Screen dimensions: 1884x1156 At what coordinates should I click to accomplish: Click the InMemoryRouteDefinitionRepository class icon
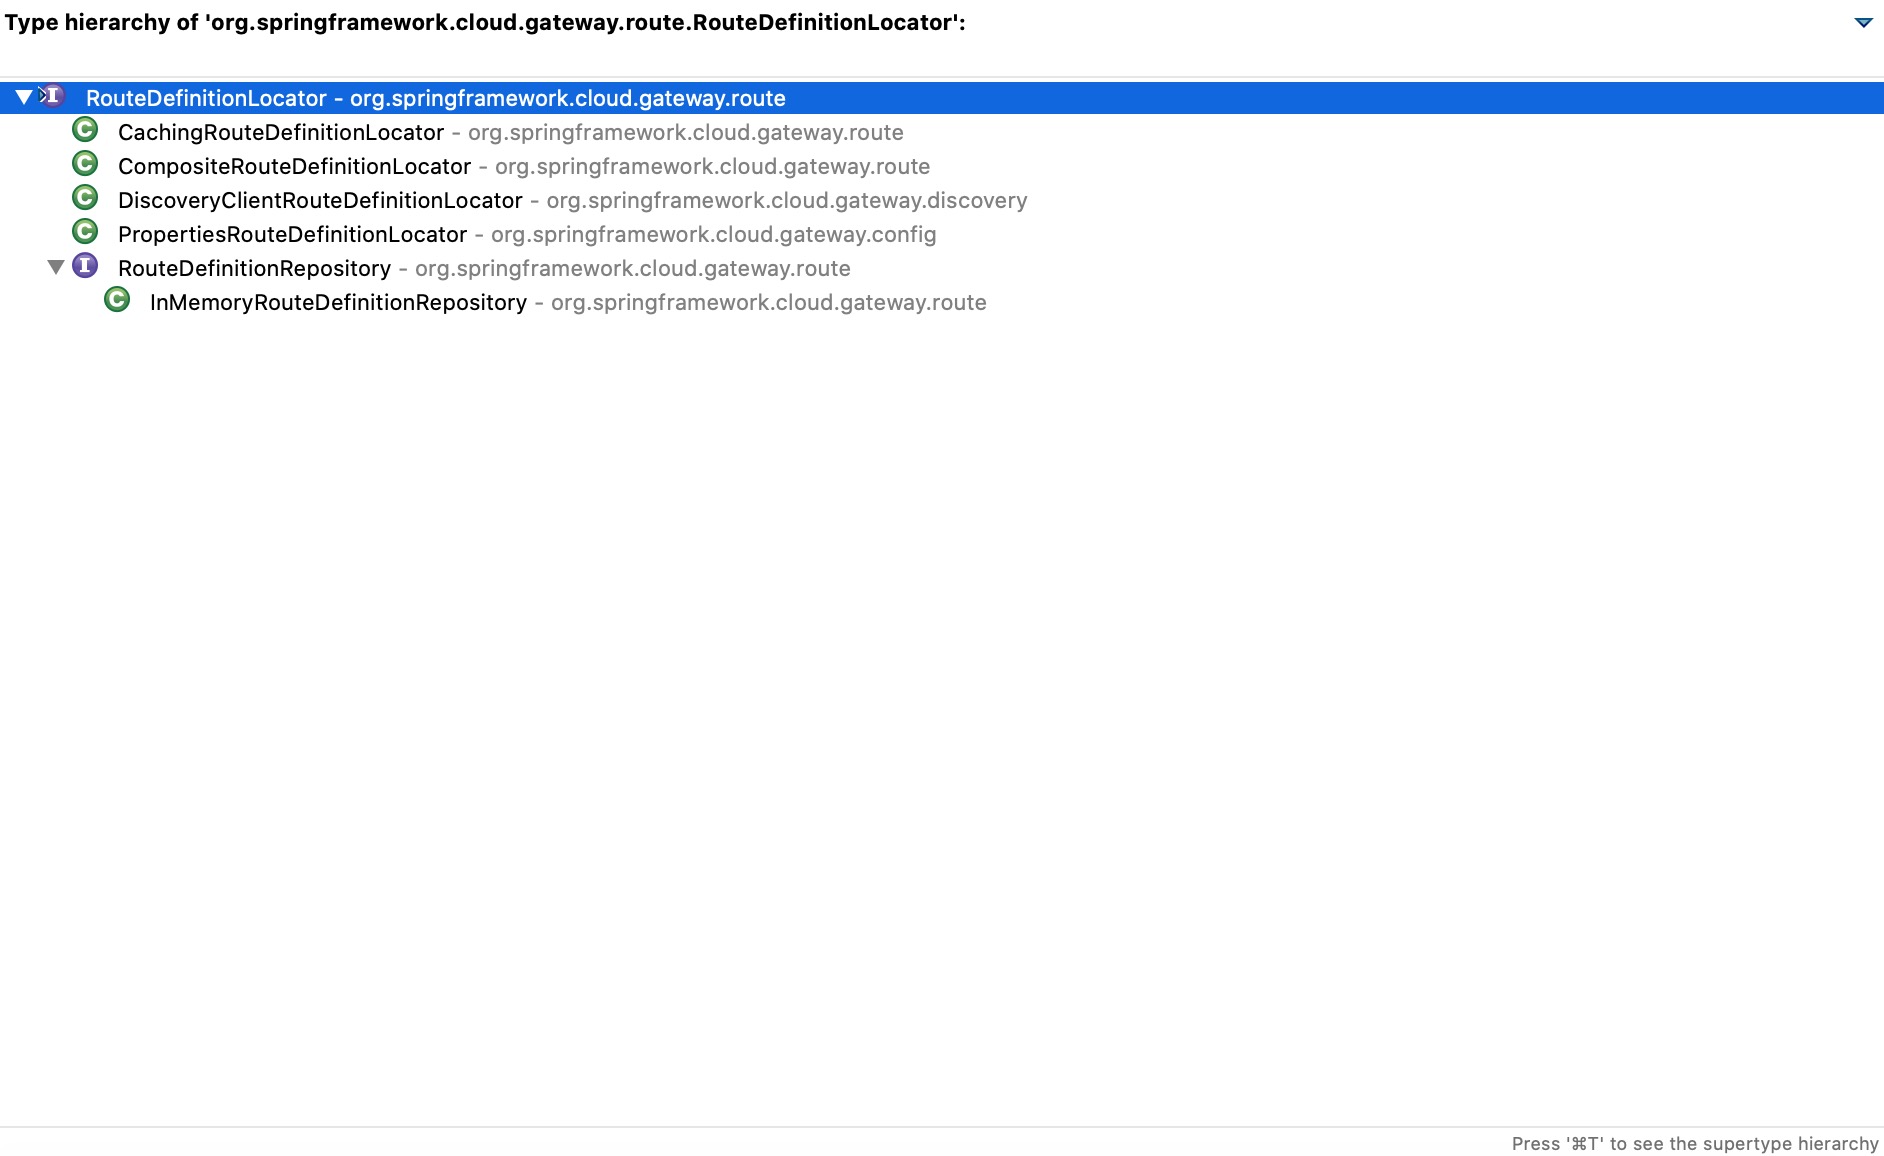pos(117,300)
